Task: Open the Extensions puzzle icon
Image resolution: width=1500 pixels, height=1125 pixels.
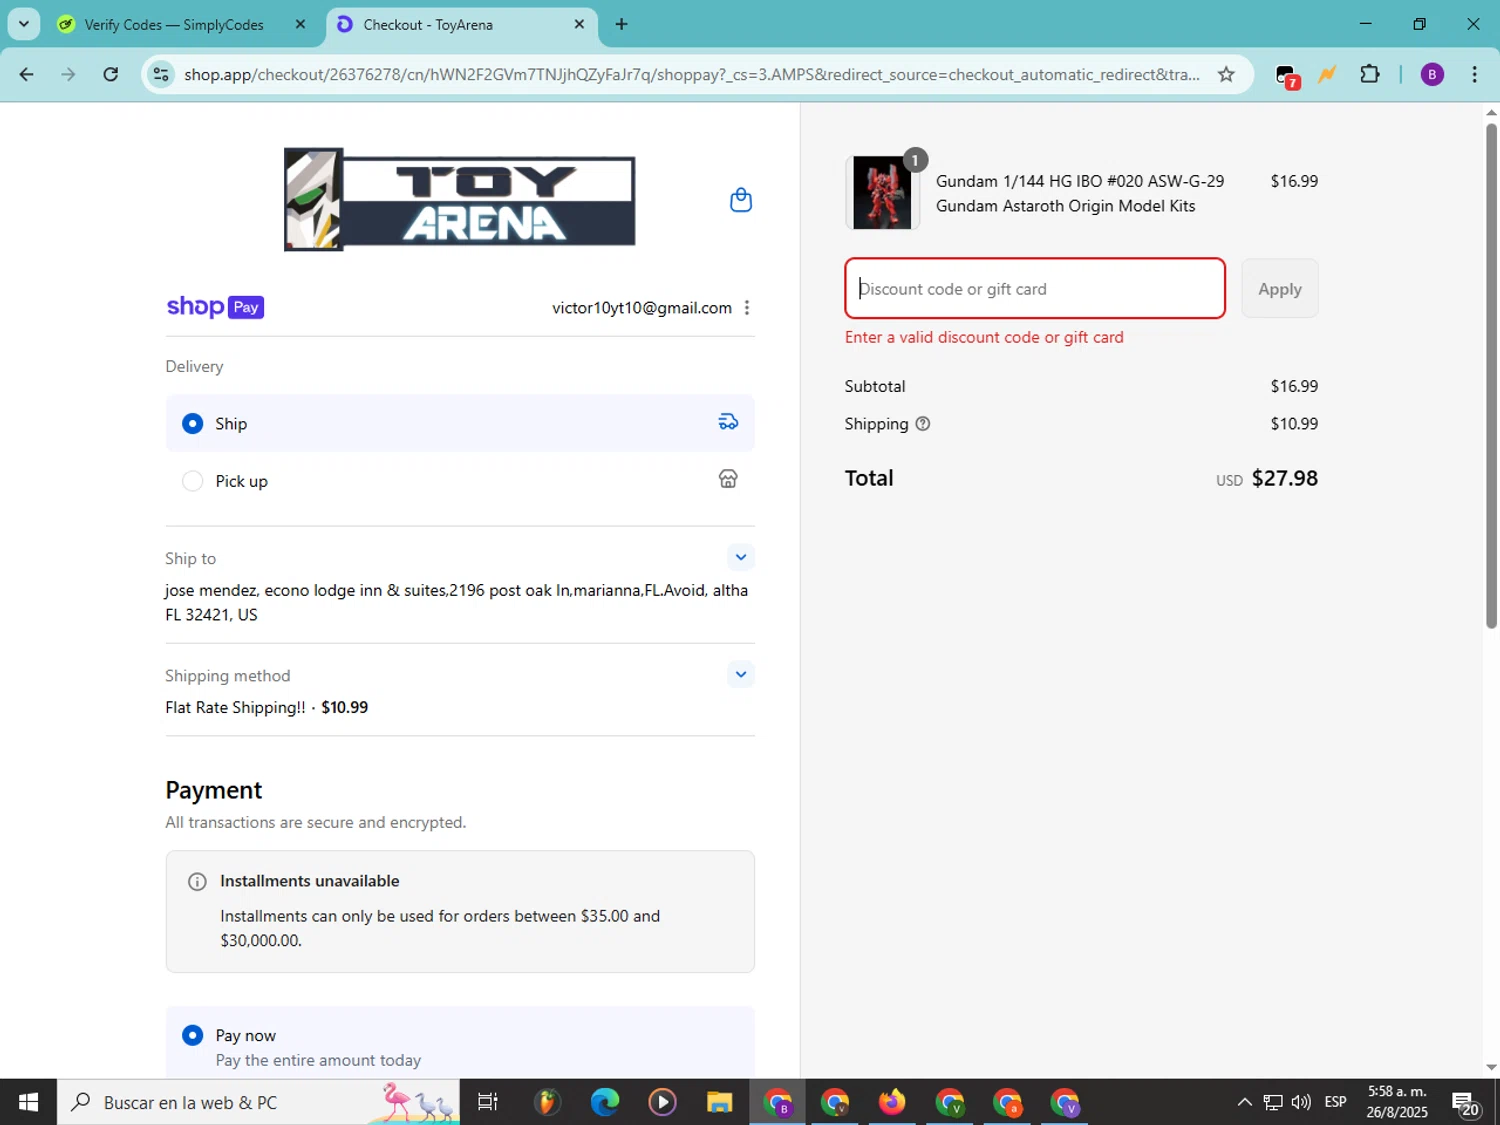Action: [x=1370, y=74]
